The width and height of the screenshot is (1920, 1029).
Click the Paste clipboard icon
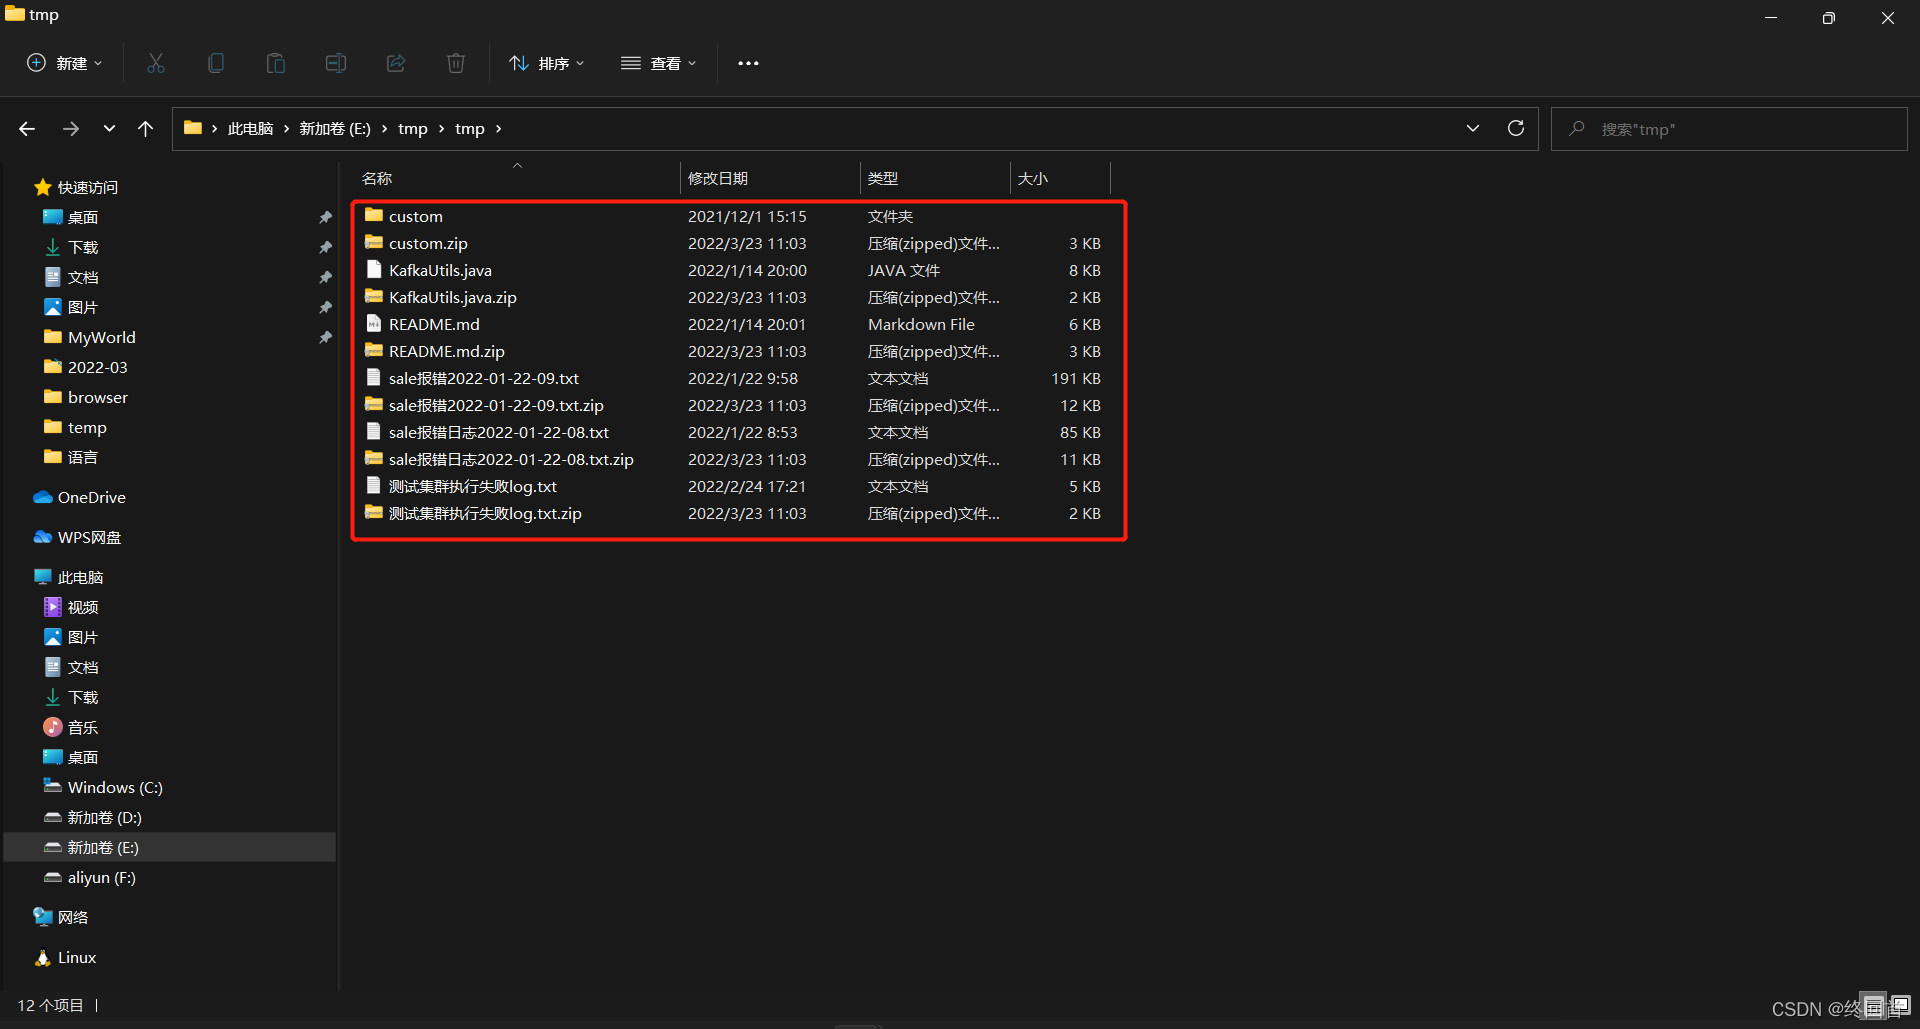point(276,63)
